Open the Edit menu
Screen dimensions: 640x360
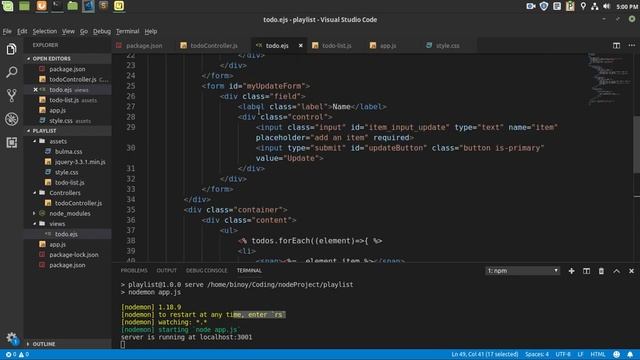click(x=22, y=31)
